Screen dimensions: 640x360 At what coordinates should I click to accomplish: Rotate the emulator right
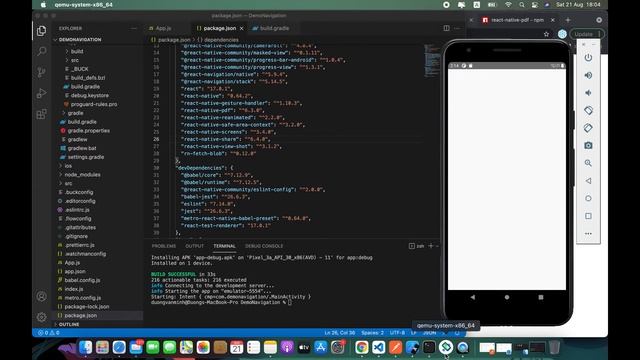point(588,128)
